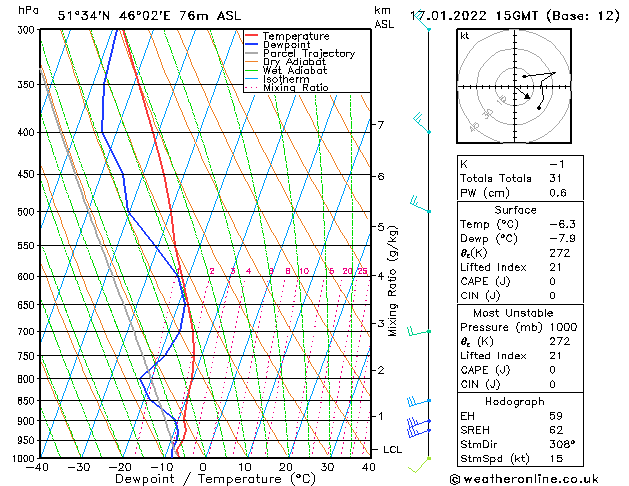Click the 'StmDir' value 308°
This screenshot has width=629, height=486.
tap(562, 444)
